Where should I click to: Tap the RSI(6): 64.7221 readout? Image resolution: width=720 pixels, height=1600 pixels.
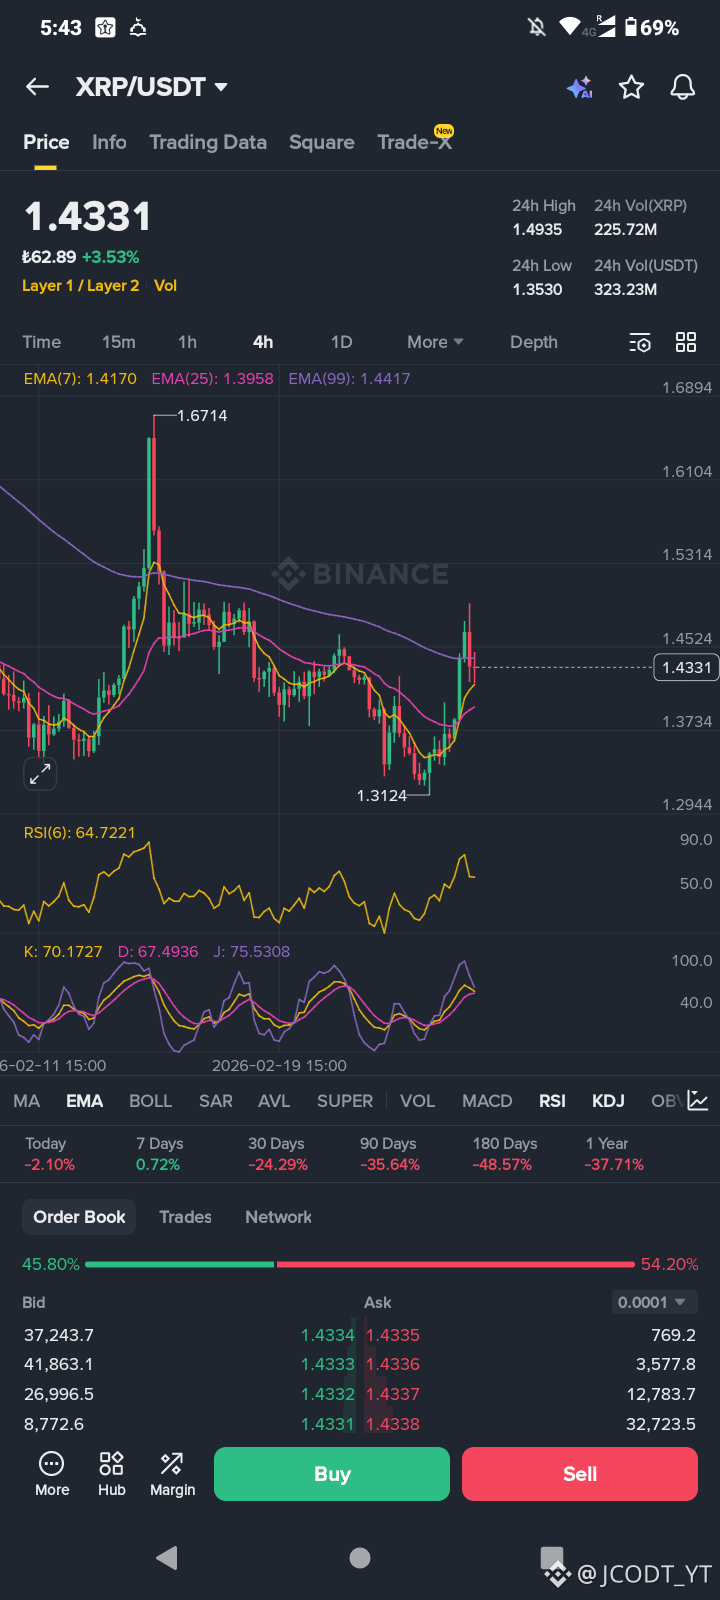click(x=79, y=833)
